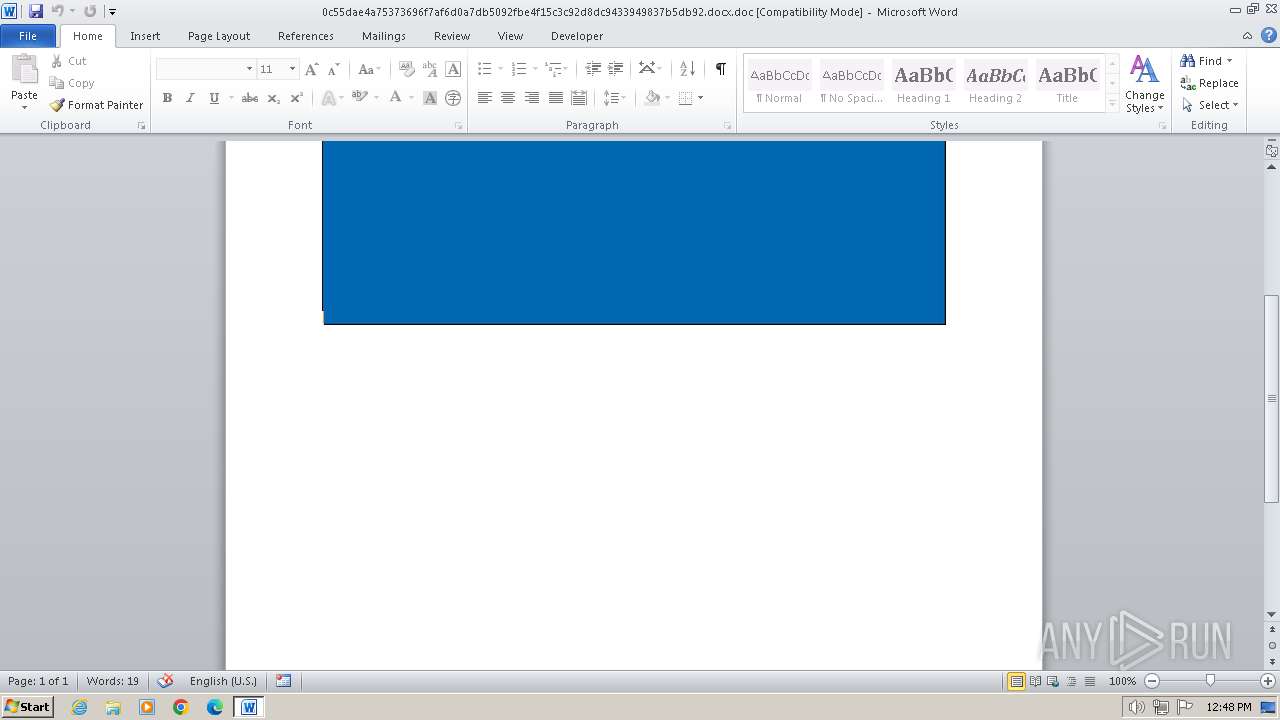Click Change Styles button
Screen dimensions: 1280x720
pos(1144,84)
